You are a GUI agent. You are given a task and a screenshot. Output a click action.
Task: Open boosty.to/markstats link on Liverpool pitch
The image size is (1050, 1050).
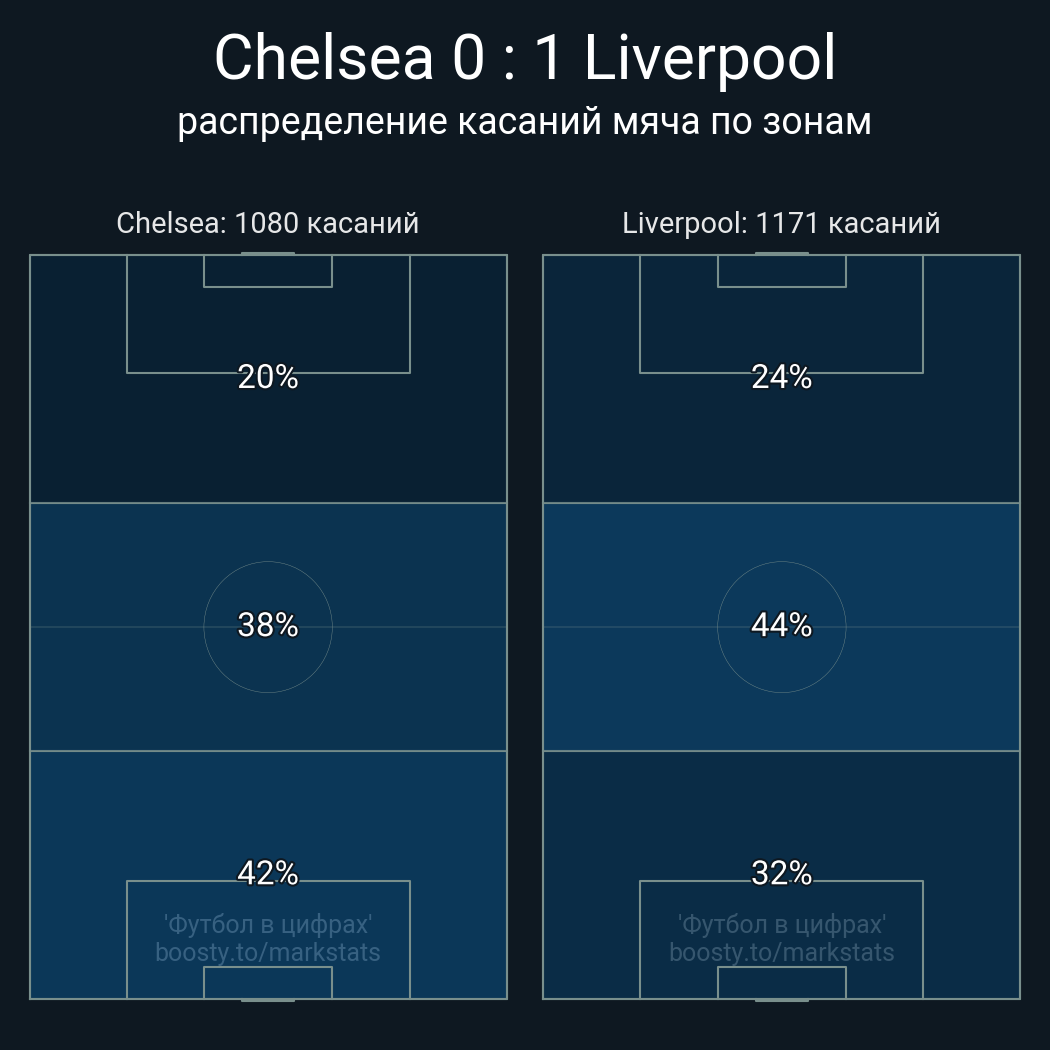pos(781,953)
